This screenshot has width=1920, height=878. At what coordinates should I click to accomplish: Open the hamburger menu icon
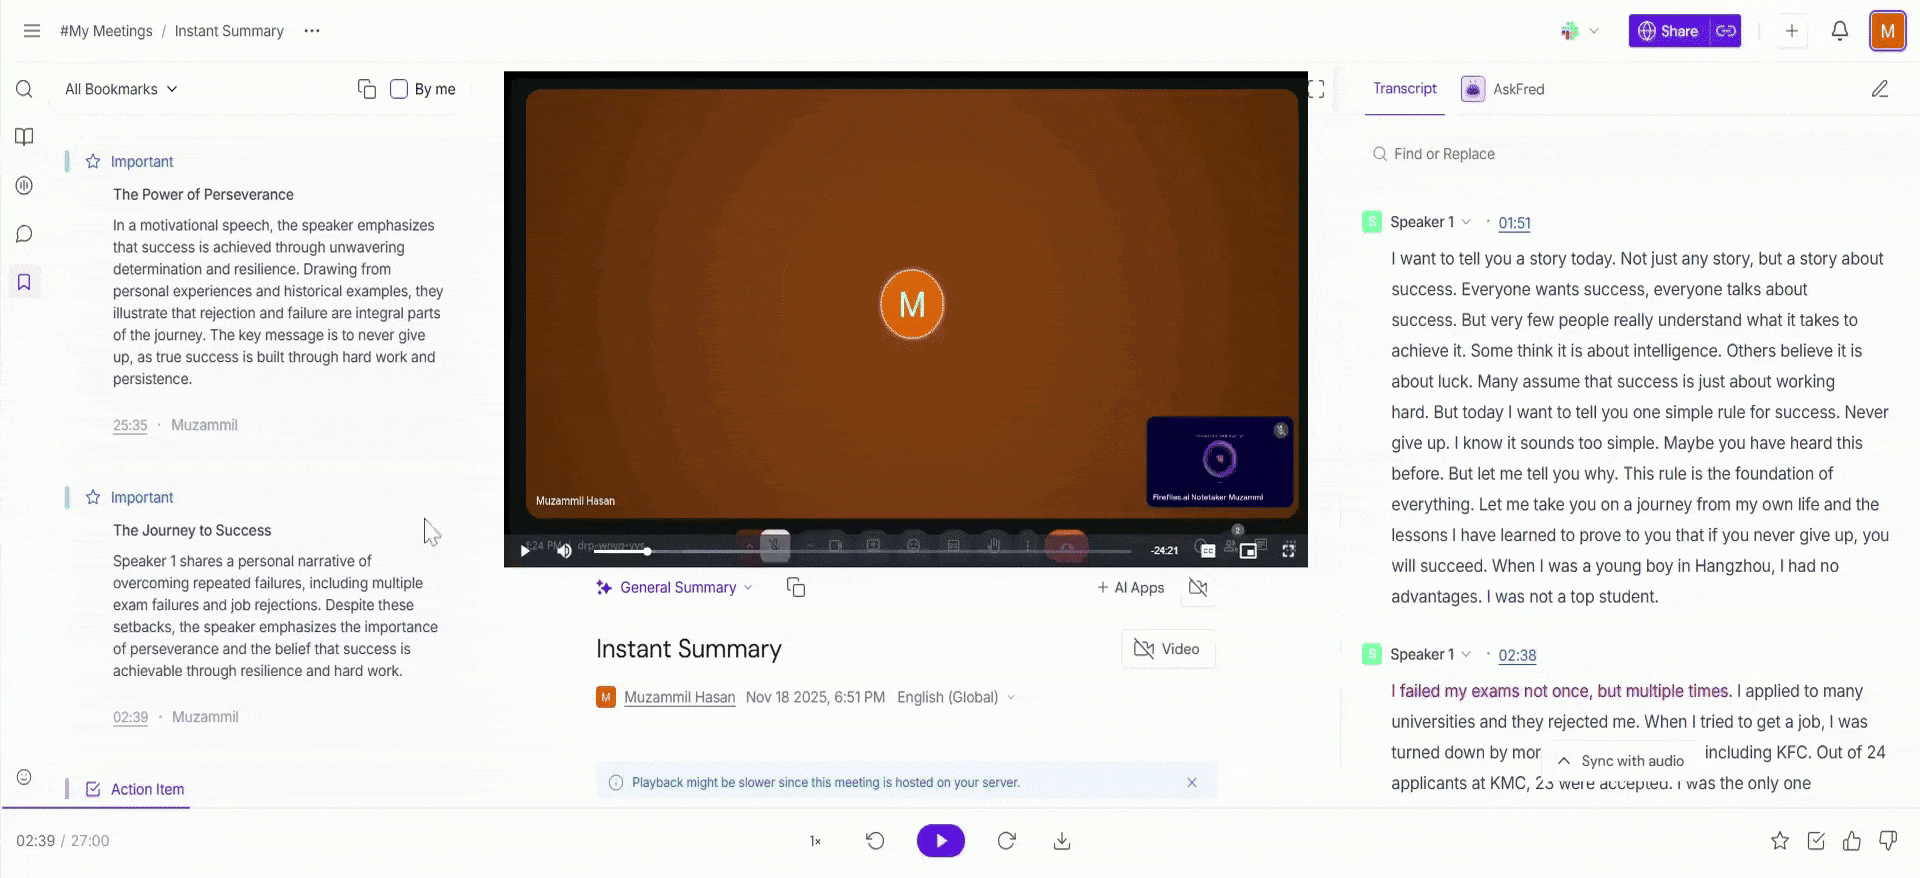[x=32, y=31]
